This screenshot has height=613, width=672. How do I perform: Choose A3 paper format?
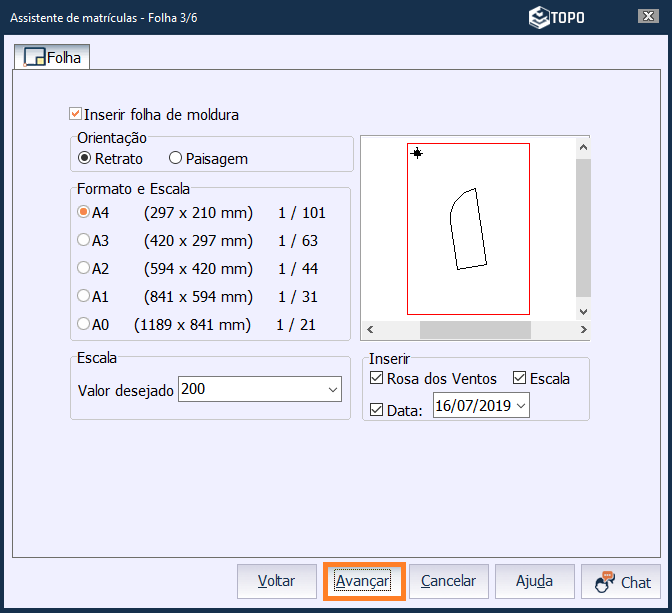84,240
